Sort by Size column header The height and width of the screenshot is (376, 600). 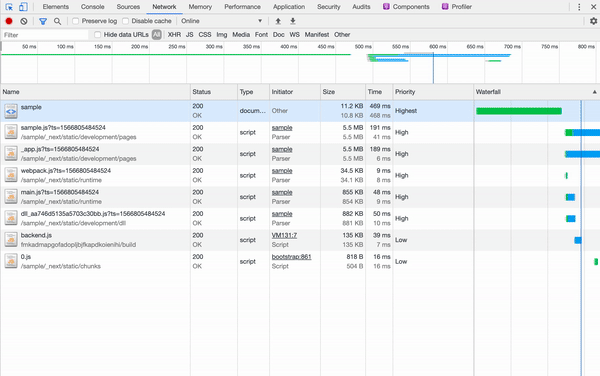[x=343, y=92]
